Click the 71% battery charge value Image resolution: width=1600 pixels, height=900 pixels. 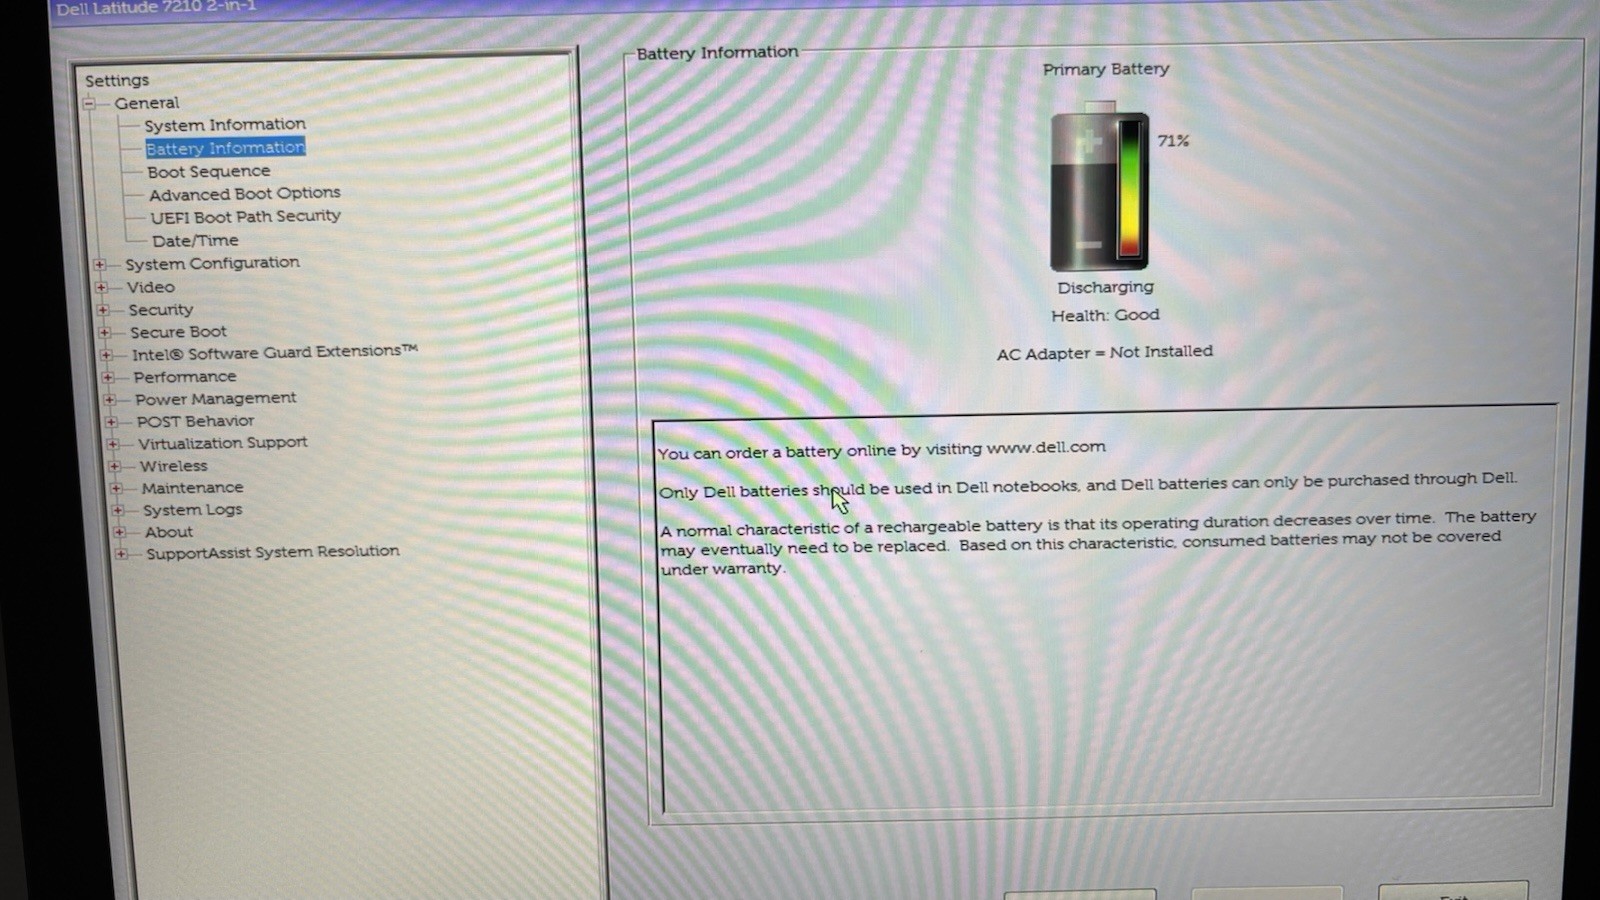[1174, 141]
